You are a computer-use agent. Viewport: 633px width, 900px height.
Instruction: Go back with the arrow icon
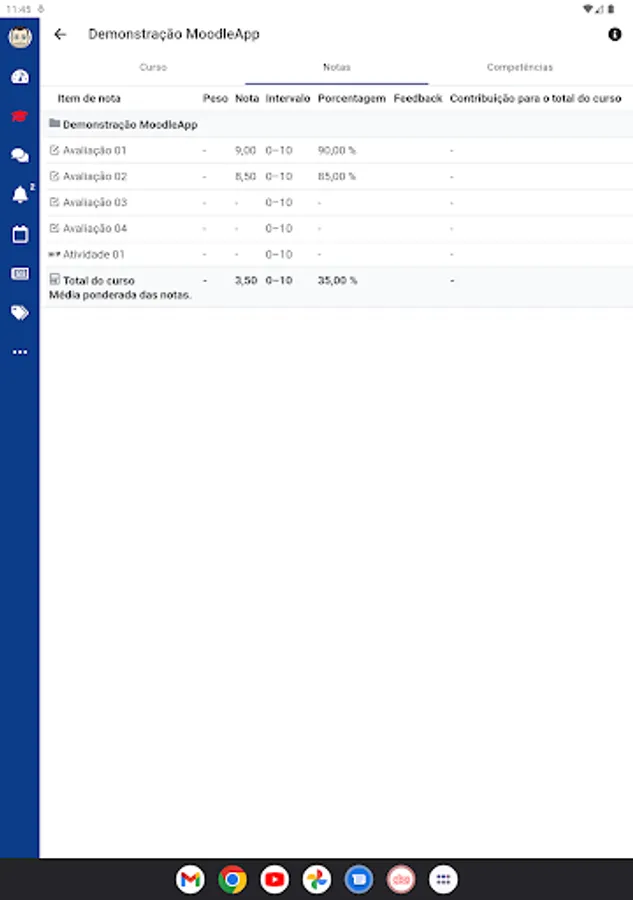coord(60,34)
